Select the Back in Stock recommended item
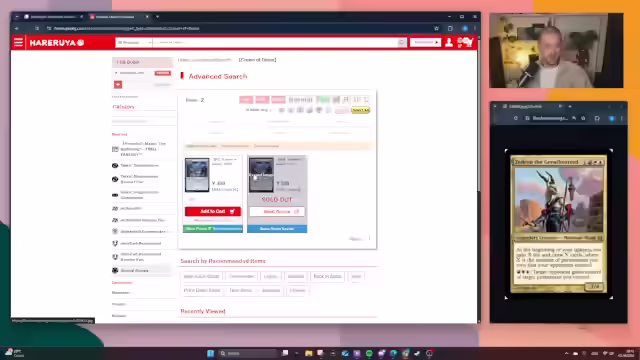 327,276
